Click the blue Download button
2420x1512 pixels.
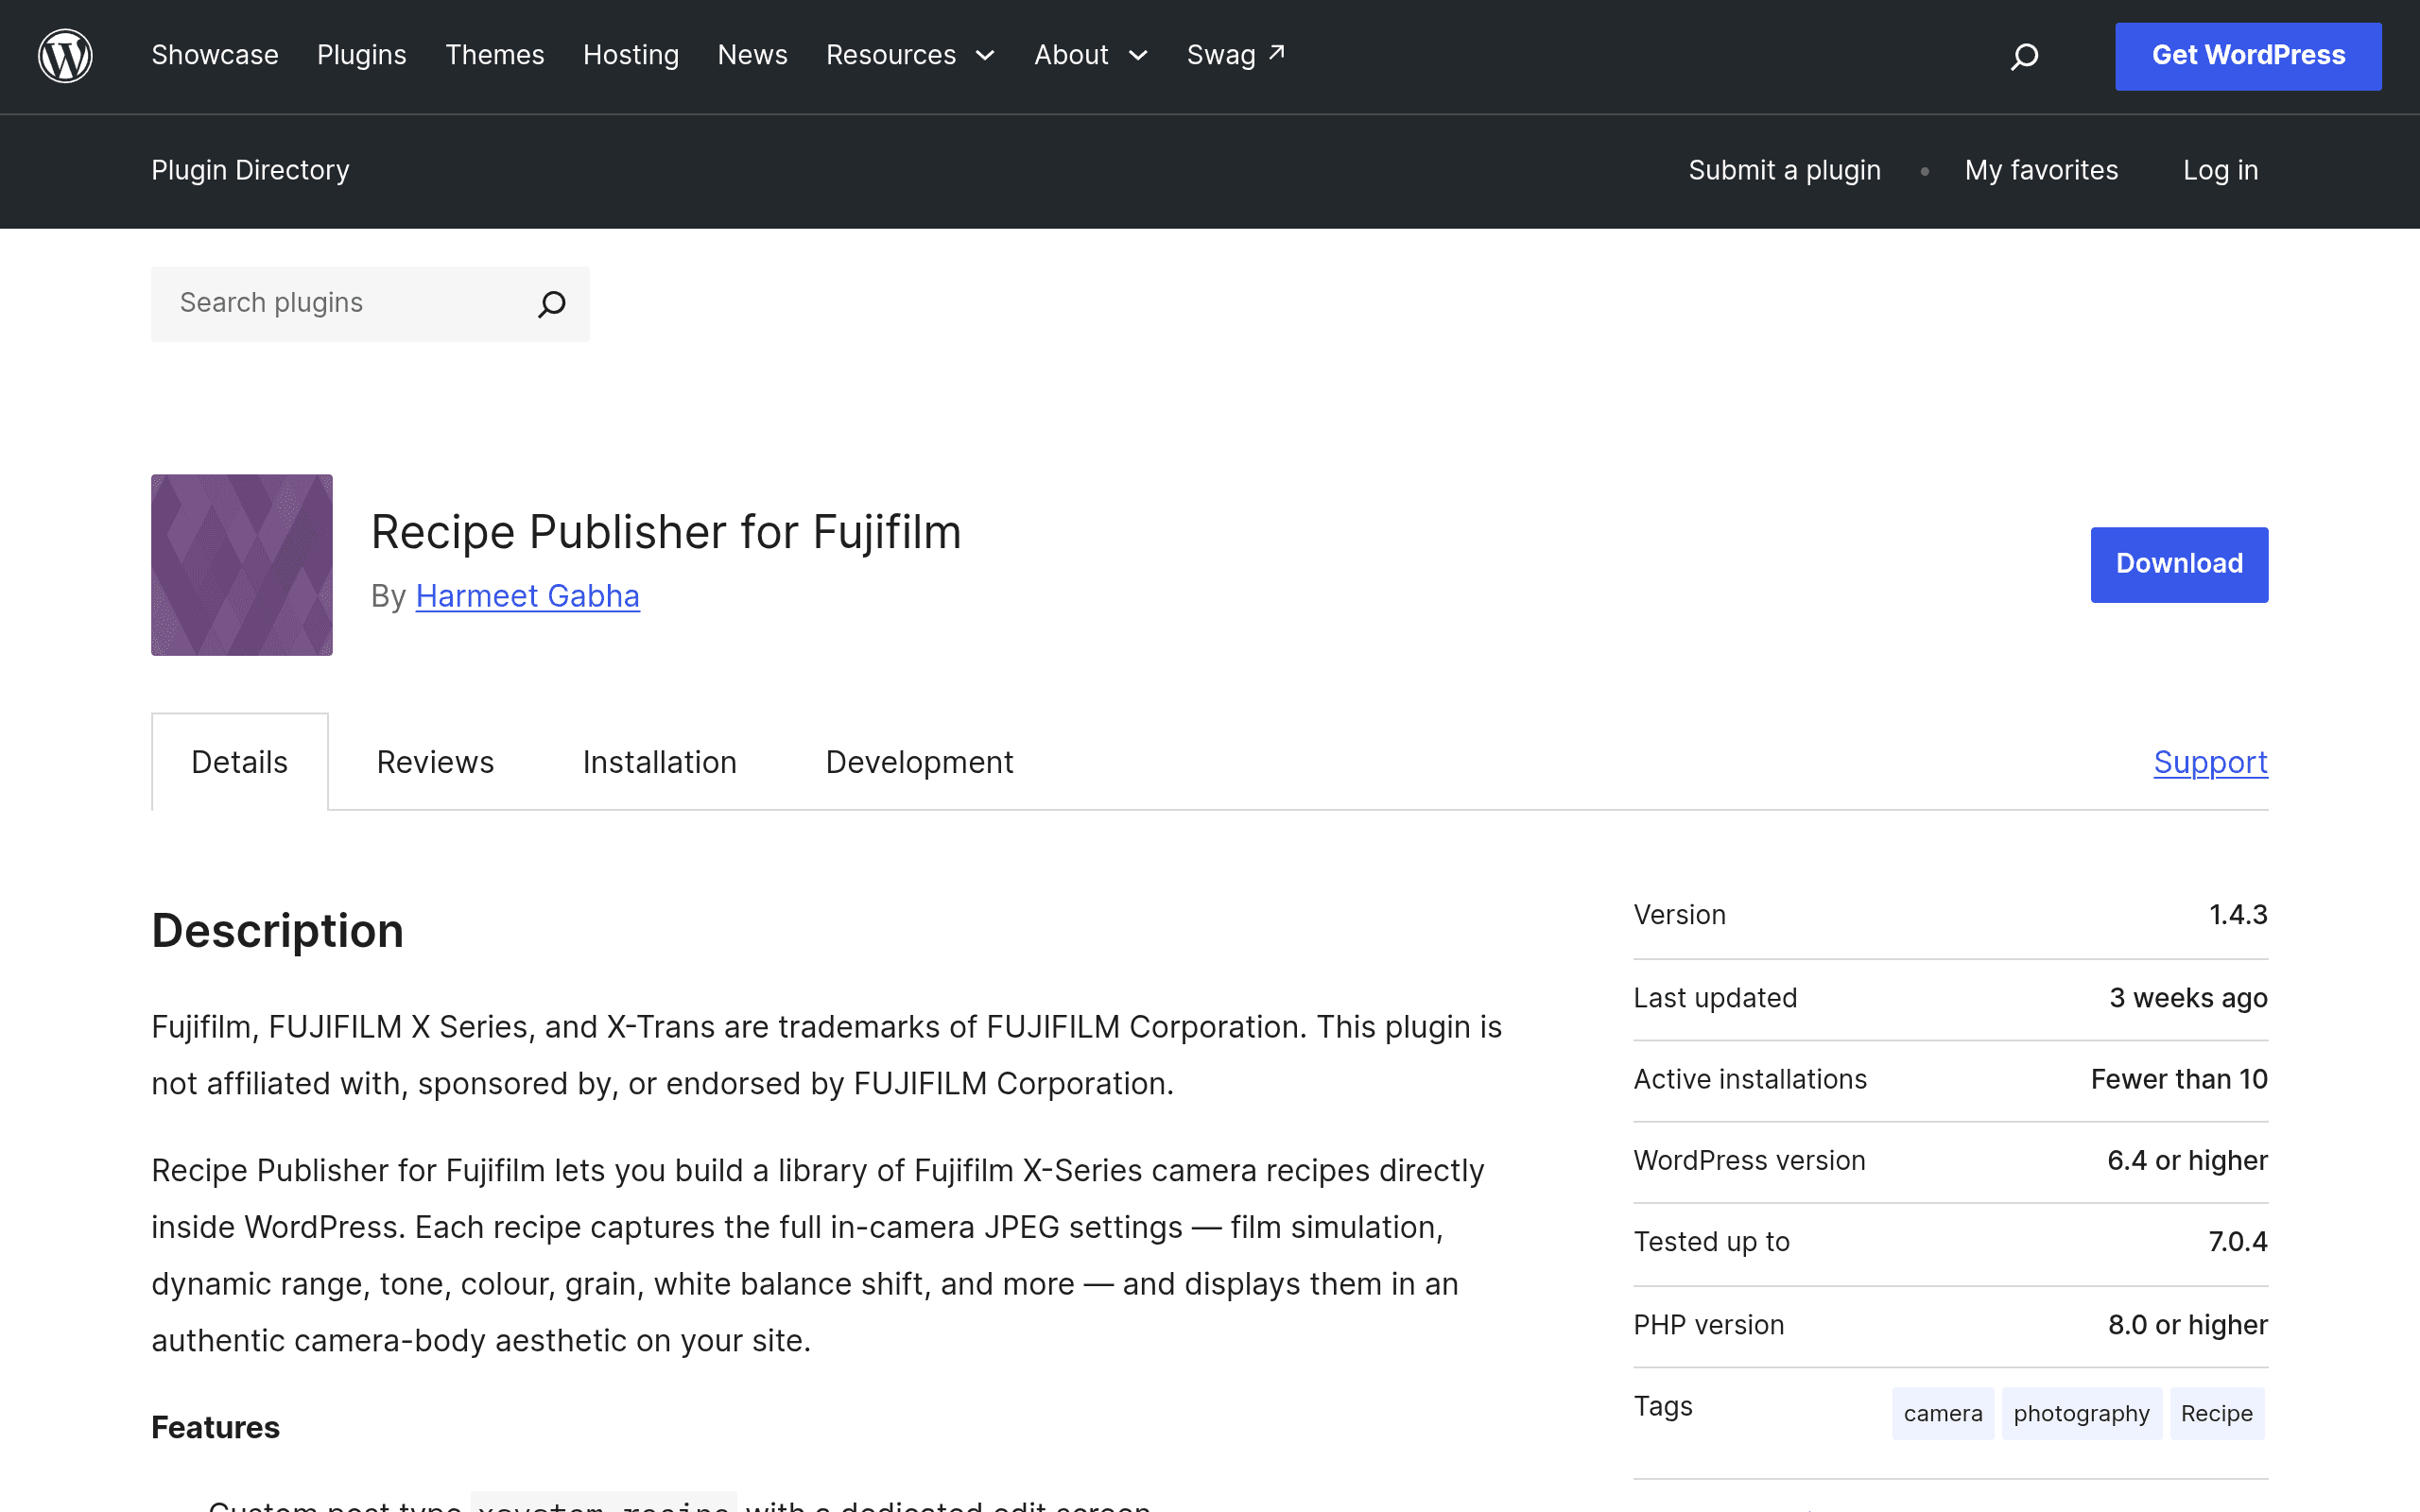tap(2179, 565)
